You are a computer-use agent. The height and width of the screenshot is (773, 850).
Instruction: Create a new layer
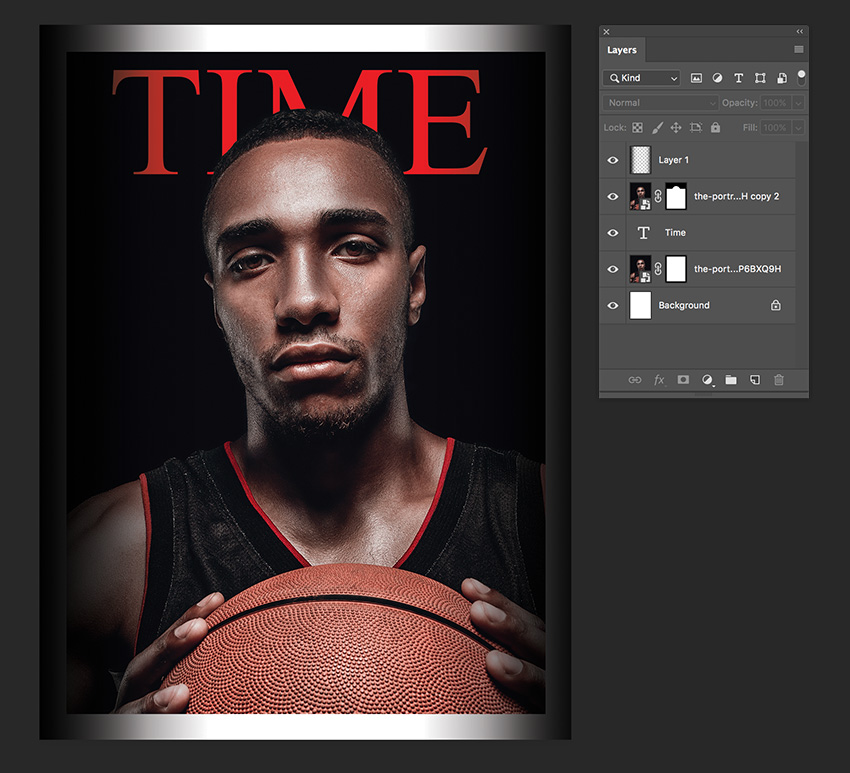coord(755,380)
